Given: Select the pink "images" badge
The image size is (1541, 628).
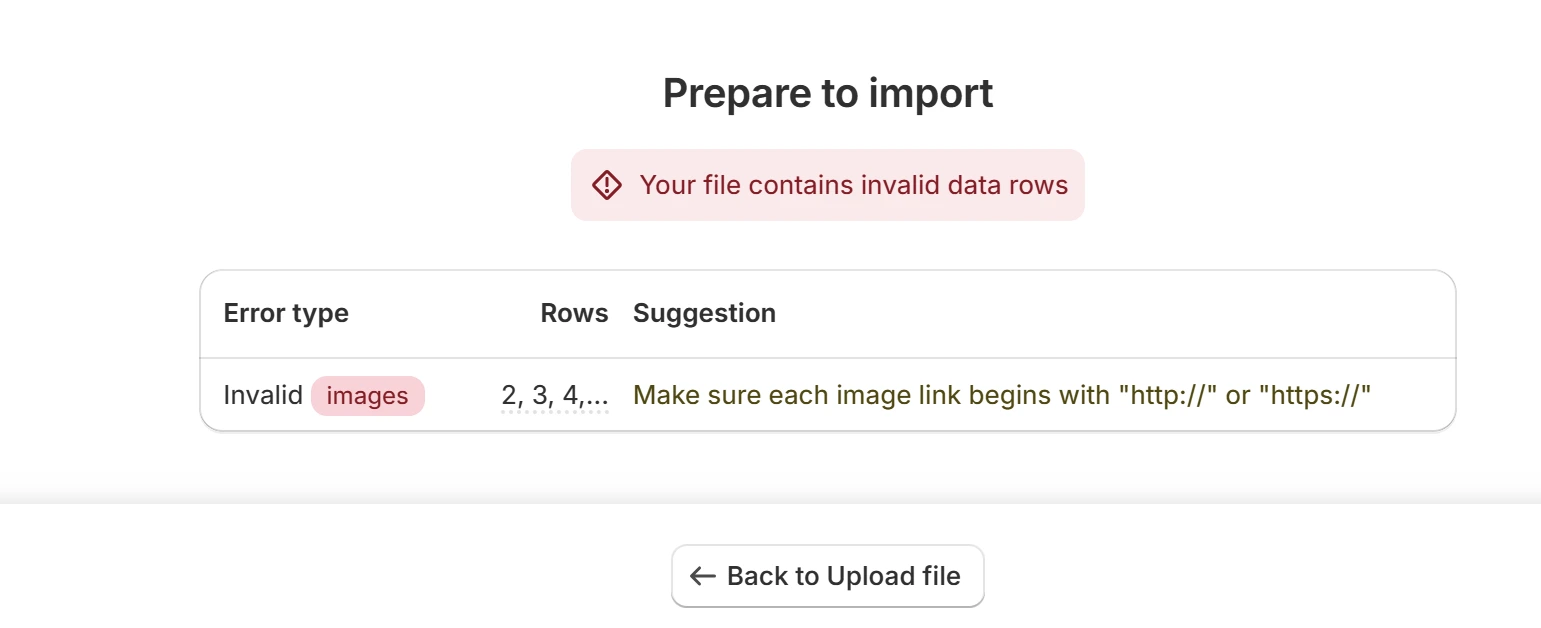Looking at the screenshot, I should pos(368,396).
